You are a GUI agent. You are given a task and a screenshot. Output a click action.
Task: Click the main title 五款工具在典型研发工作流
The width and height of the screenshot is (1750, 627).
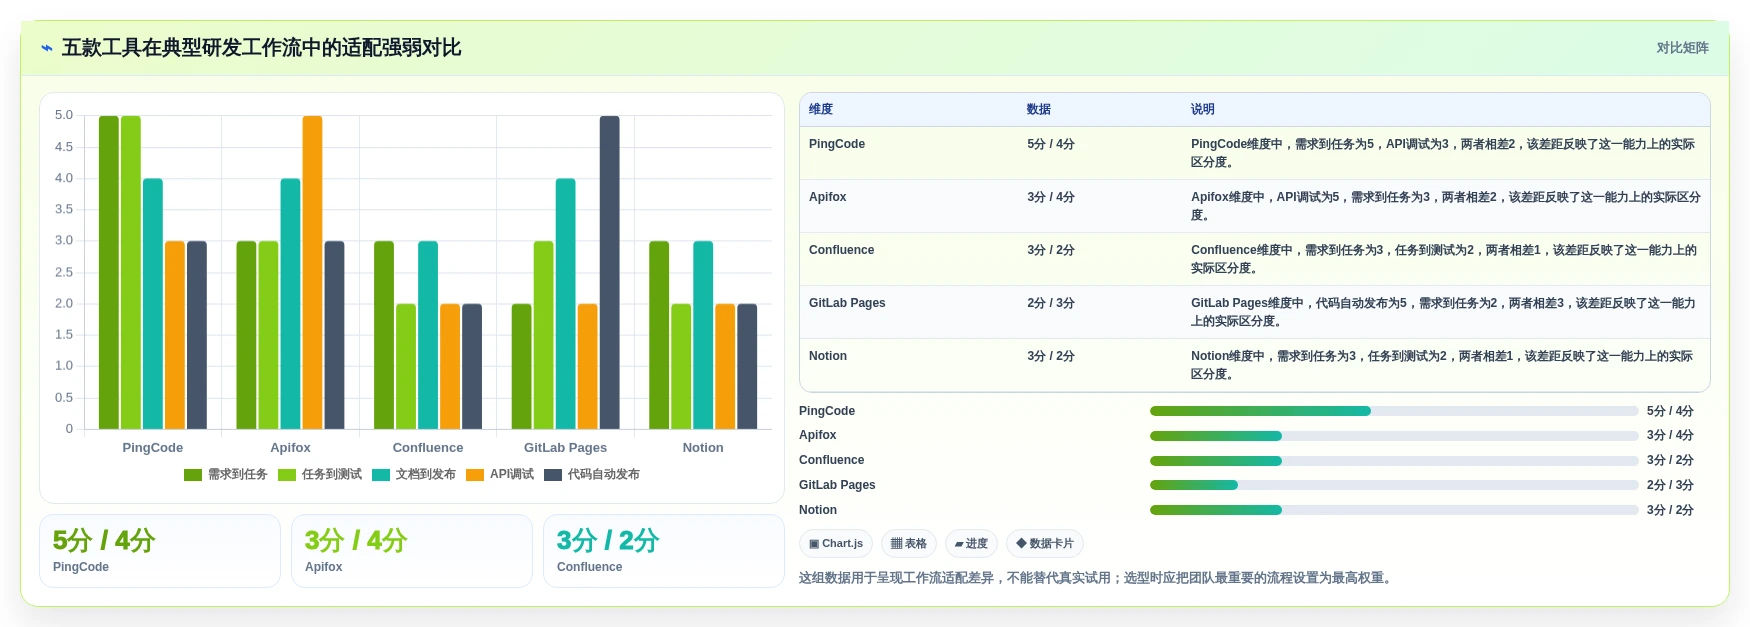pyautogui.click(x=261, y=48)
